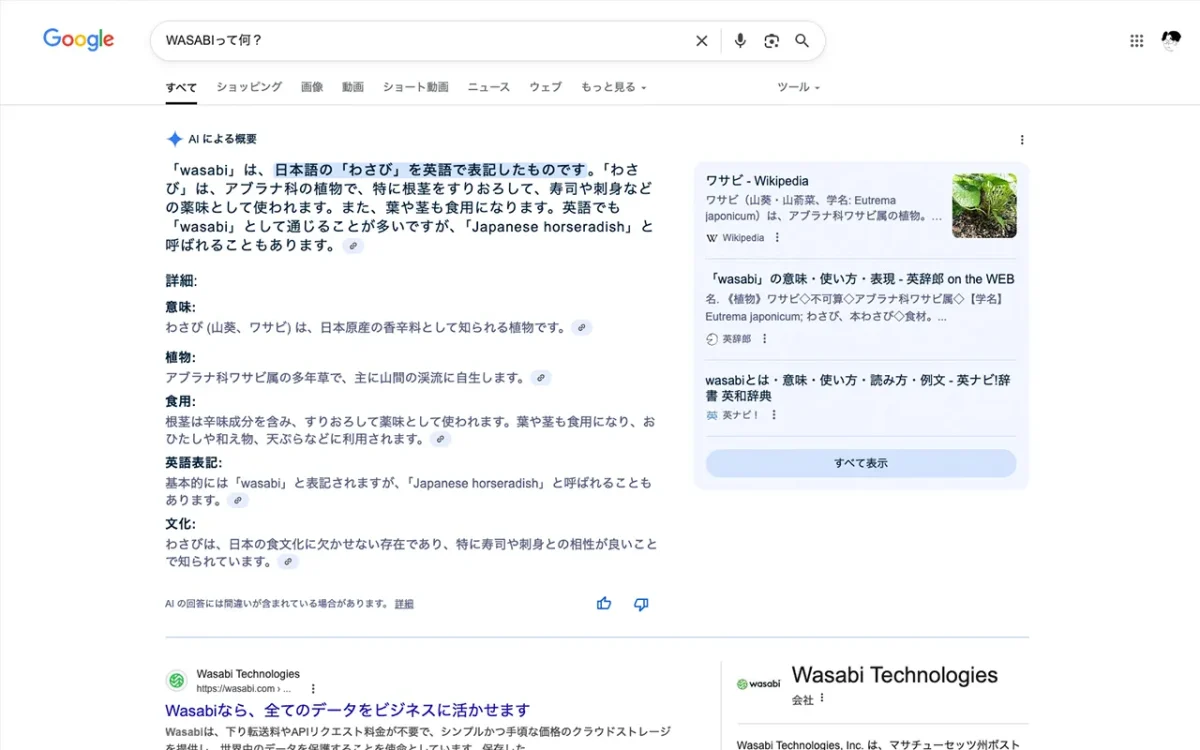The image size is (1200, 750).
Task: Open the 英ナビ source options menu
Action: tap(774, 415)
